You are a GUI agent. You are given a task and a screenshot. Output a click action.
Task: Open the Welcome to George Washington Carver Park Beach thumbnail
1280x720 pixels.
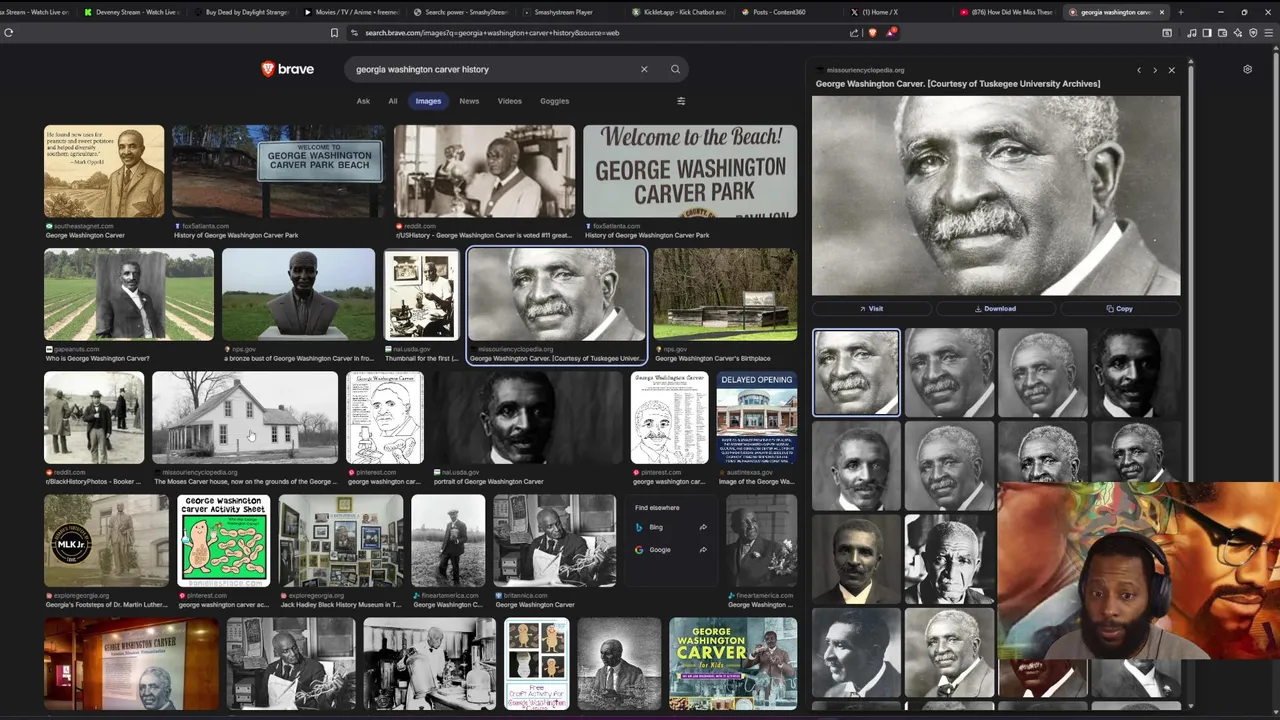coord(278,171)
